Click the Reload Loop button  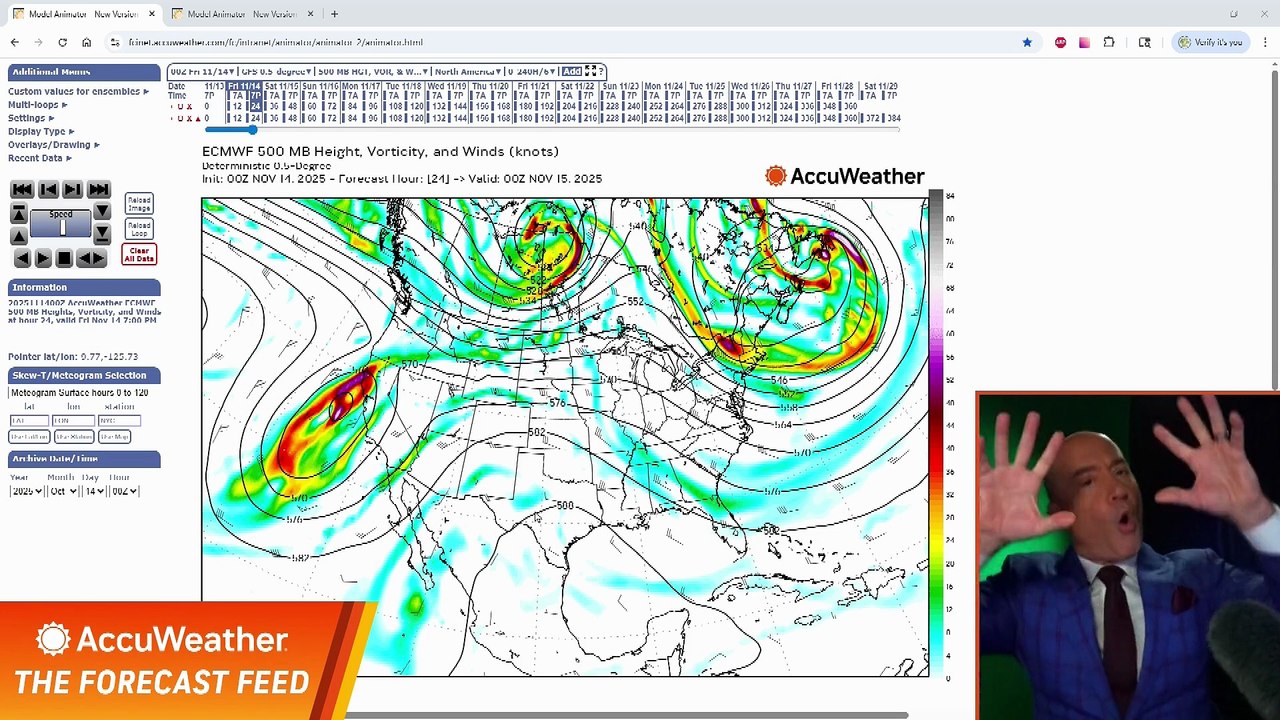pos(139,229)
